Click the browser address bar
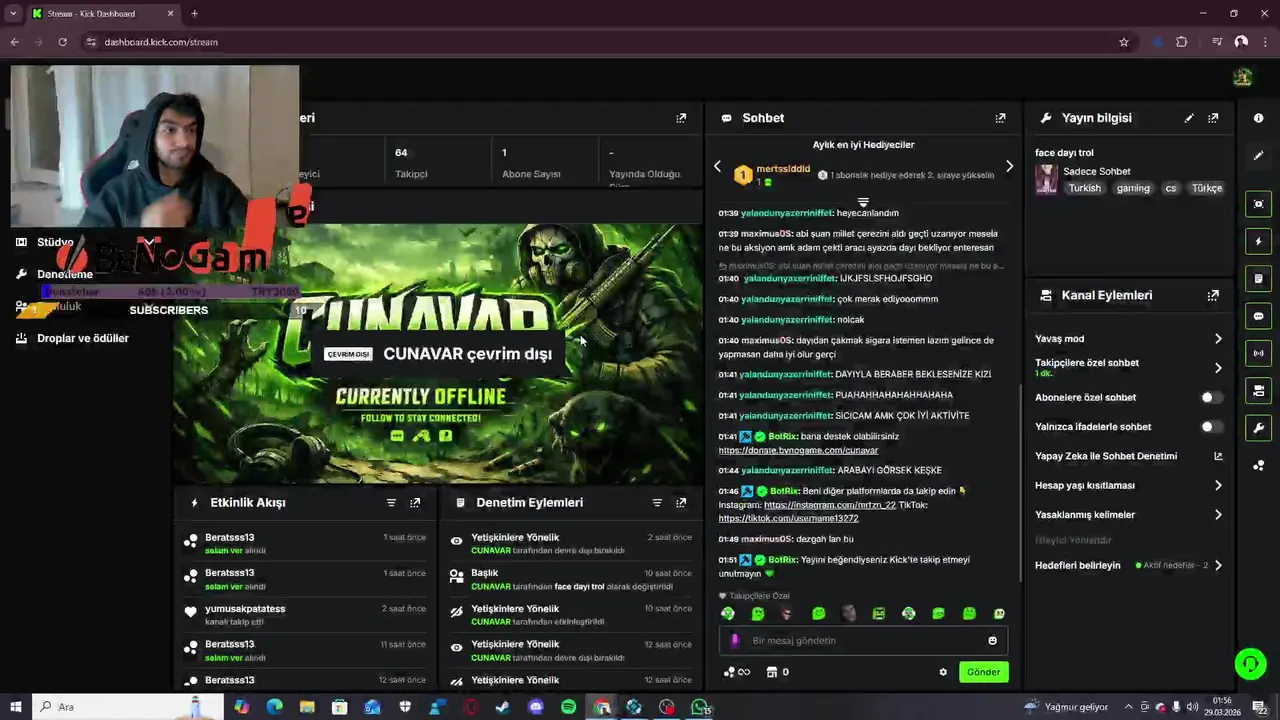1280x720 pixels. coord(600,42)
